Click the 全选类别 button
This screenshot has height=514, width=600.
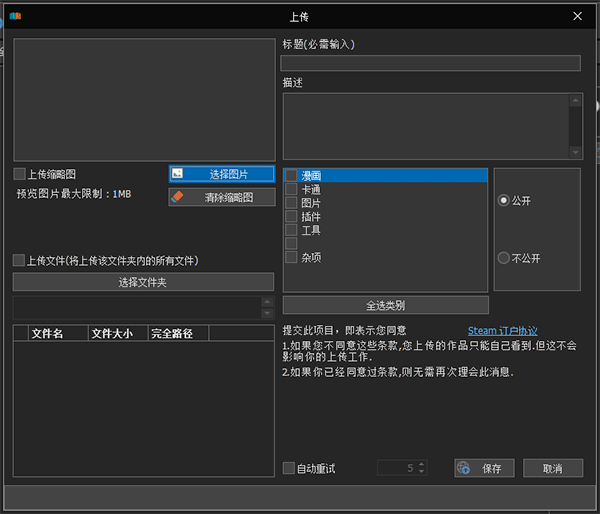click(x=385, y=305)
